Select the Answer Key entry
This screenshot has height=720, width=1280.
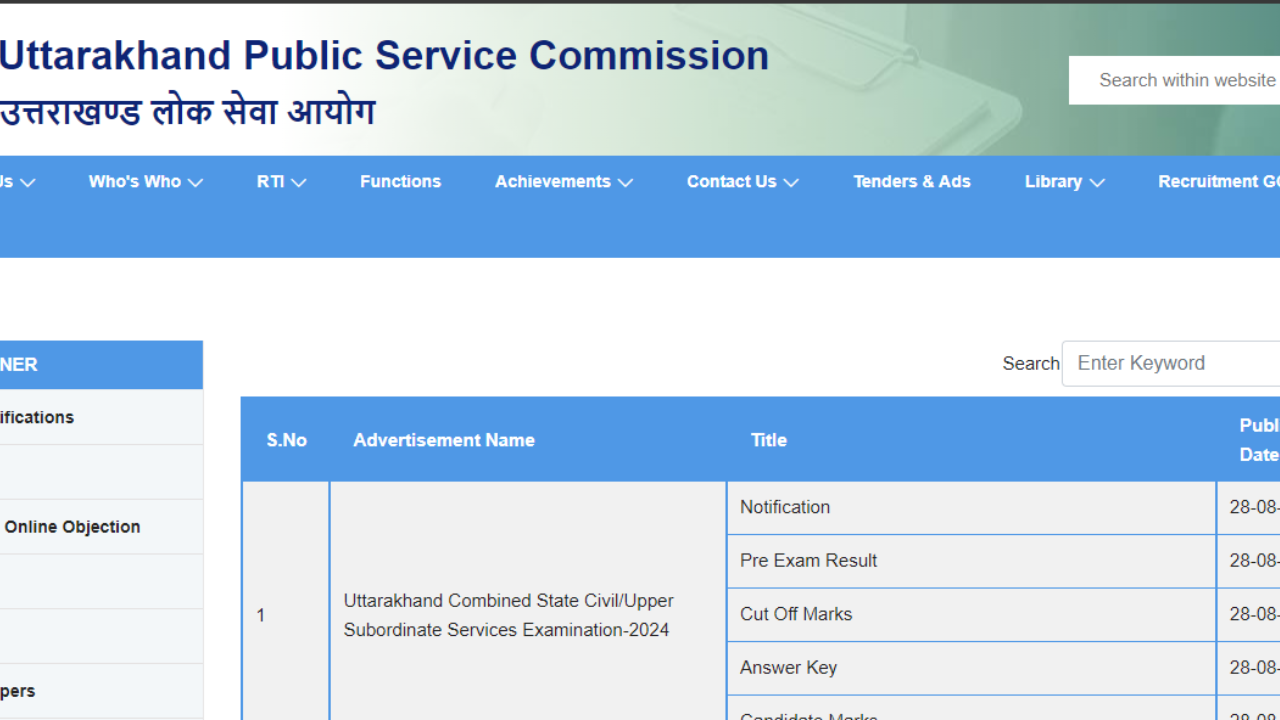point(788,668)
